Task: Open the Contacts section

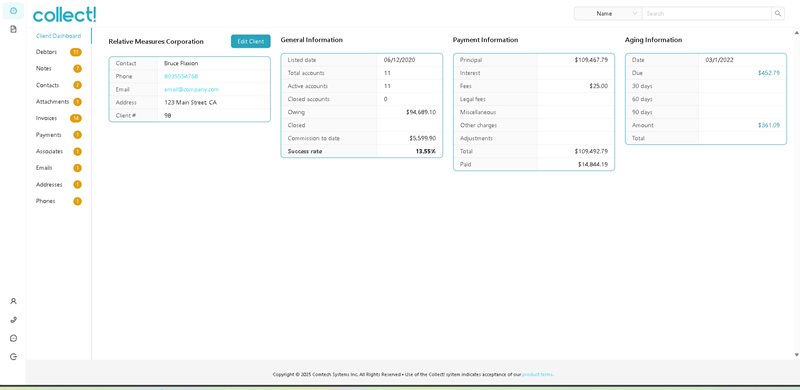Action: [47, 85]
